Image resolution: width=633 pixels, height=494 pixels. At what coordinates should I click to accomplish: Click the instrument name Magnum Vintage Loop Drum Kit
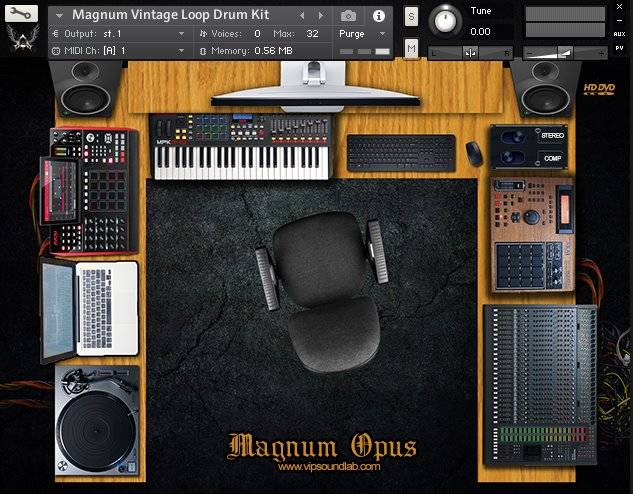tap(170, 15)
